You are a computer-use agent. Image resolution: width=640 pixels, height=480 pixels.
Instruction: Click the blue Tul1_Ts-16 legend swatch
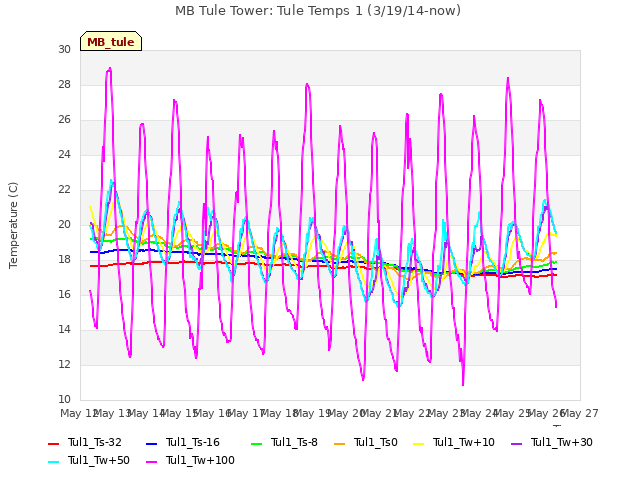click(151, 444)
